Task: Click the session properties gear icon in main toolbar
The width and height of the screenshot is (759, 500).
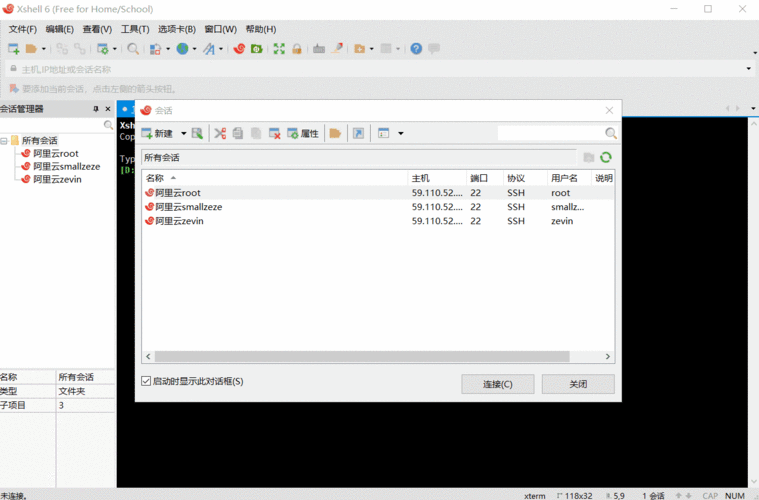Action: 103,48
